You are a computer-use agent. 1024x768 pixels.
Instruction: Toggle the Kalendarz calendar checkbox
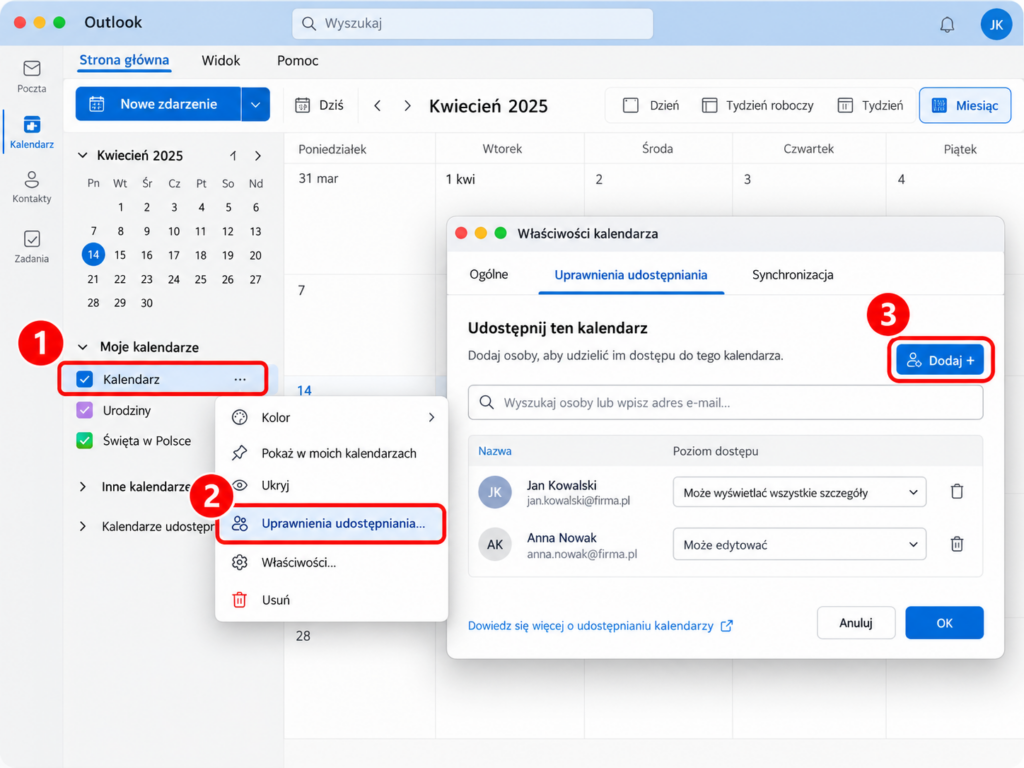click(x=84, y=379)
